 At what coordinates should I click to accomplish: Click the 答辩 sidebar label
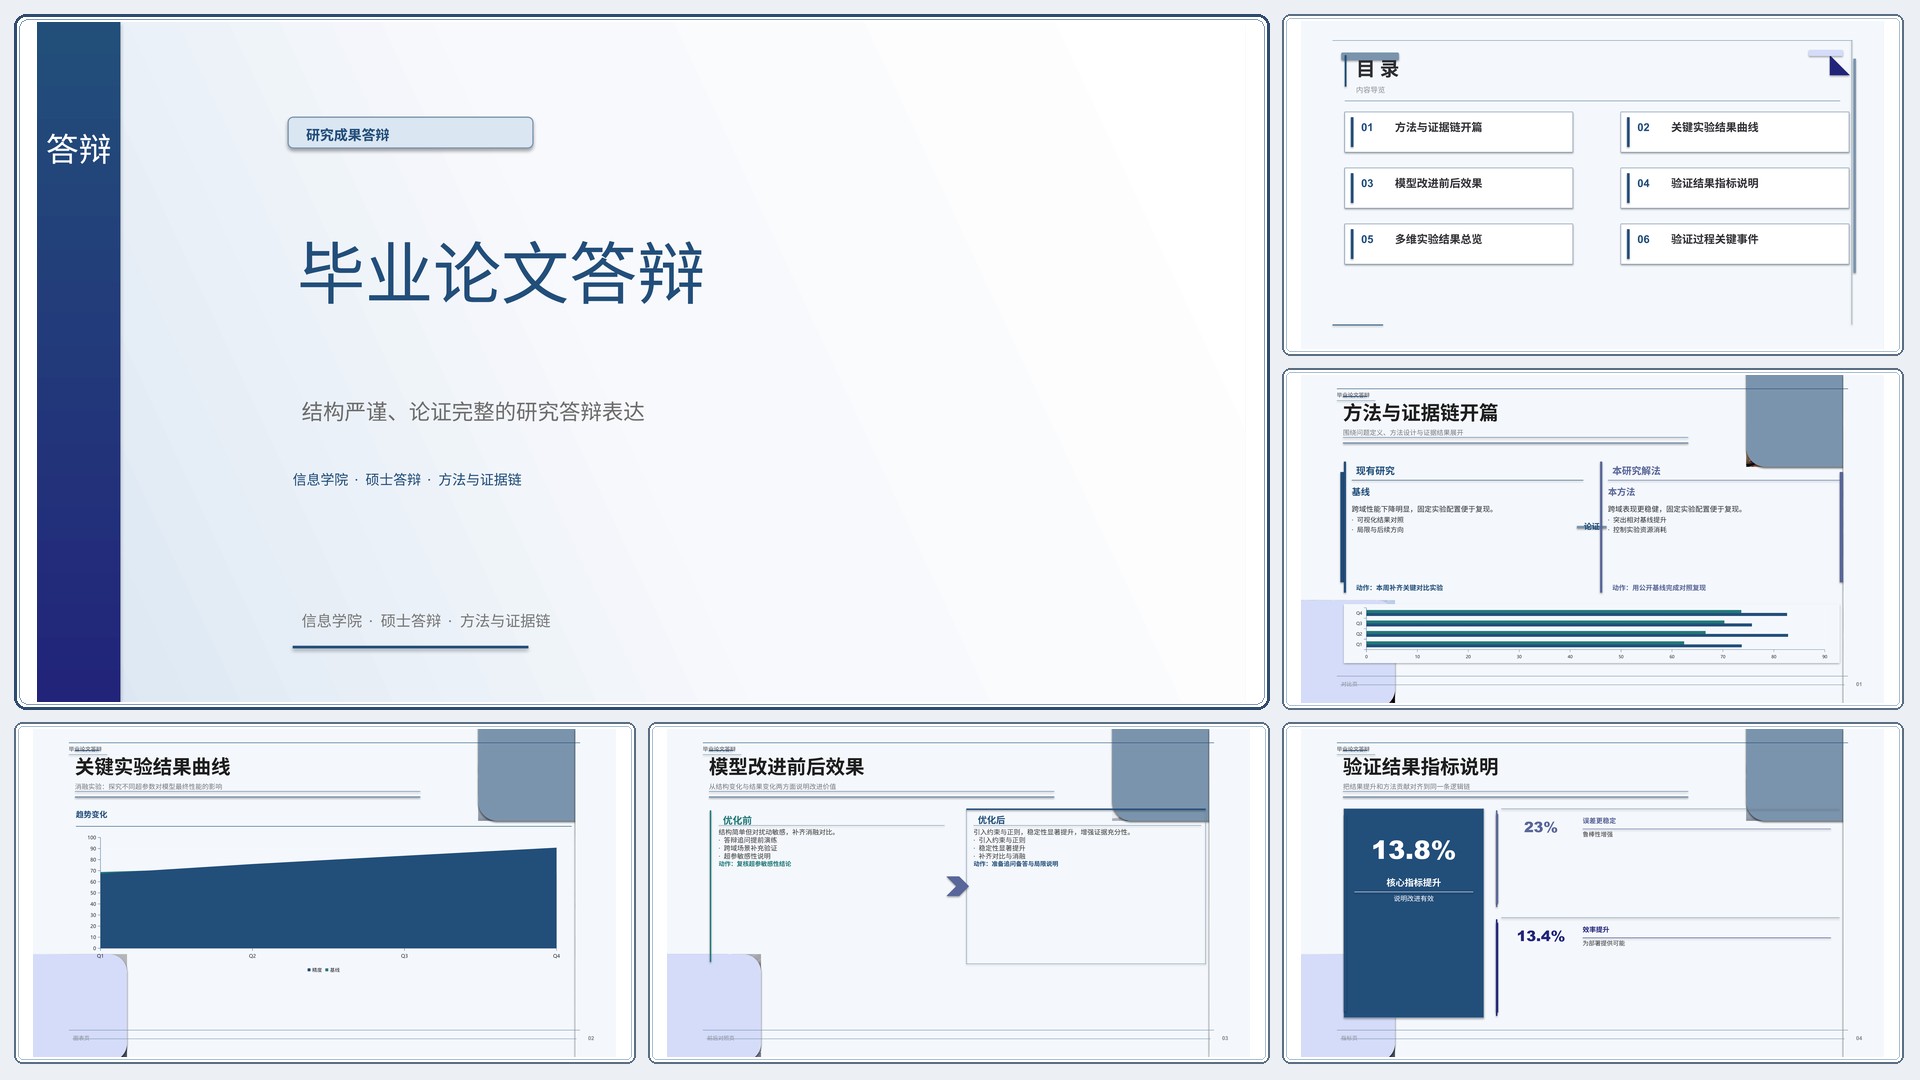[x=79, y=149]
